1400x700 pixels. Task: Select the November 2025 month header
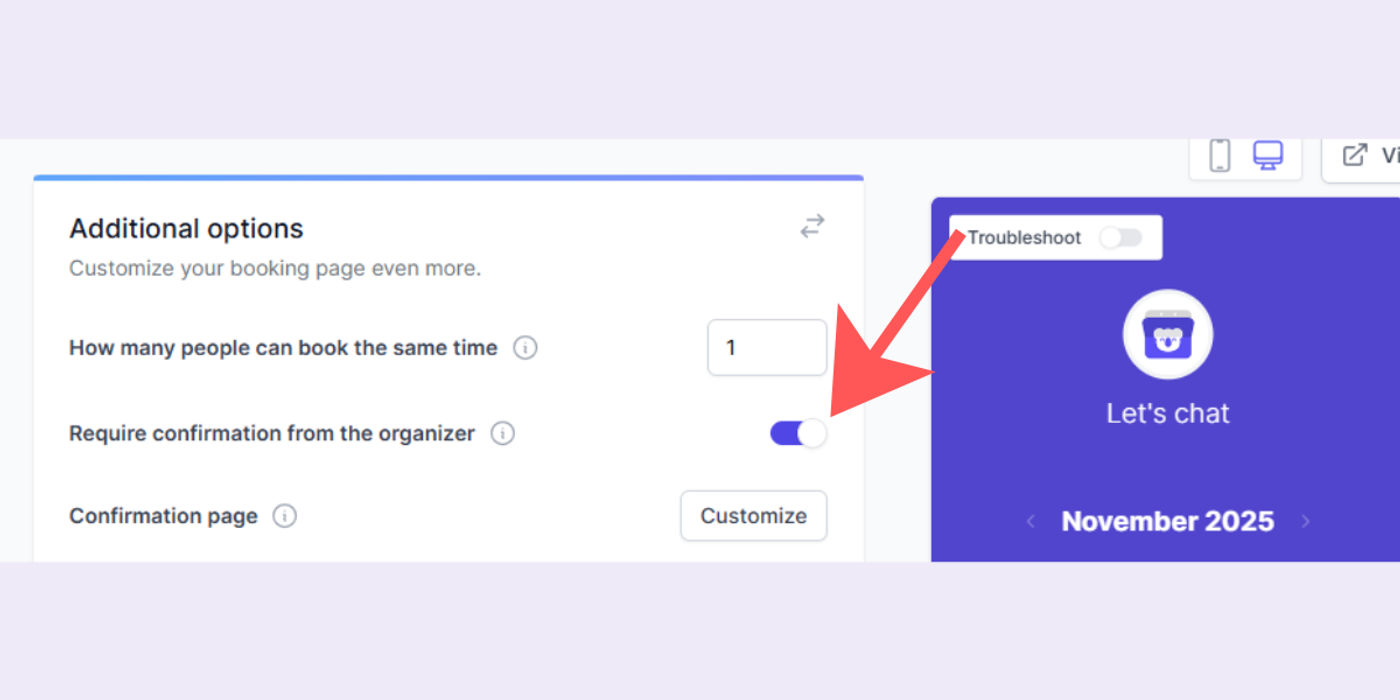(x=1167, y=521)
